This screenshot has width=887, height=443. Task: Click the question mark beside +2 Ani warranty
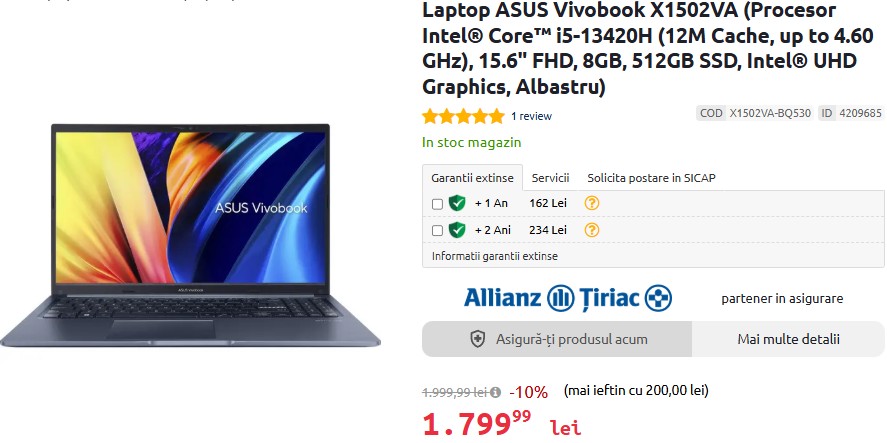tap(592, 230)
